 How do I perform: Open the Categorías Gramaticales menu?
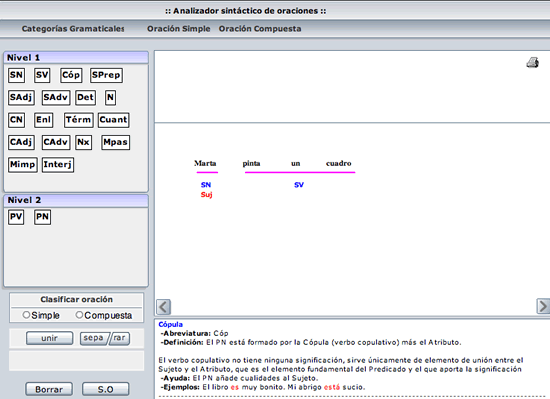pyautogui.click(x=73, y=29)
